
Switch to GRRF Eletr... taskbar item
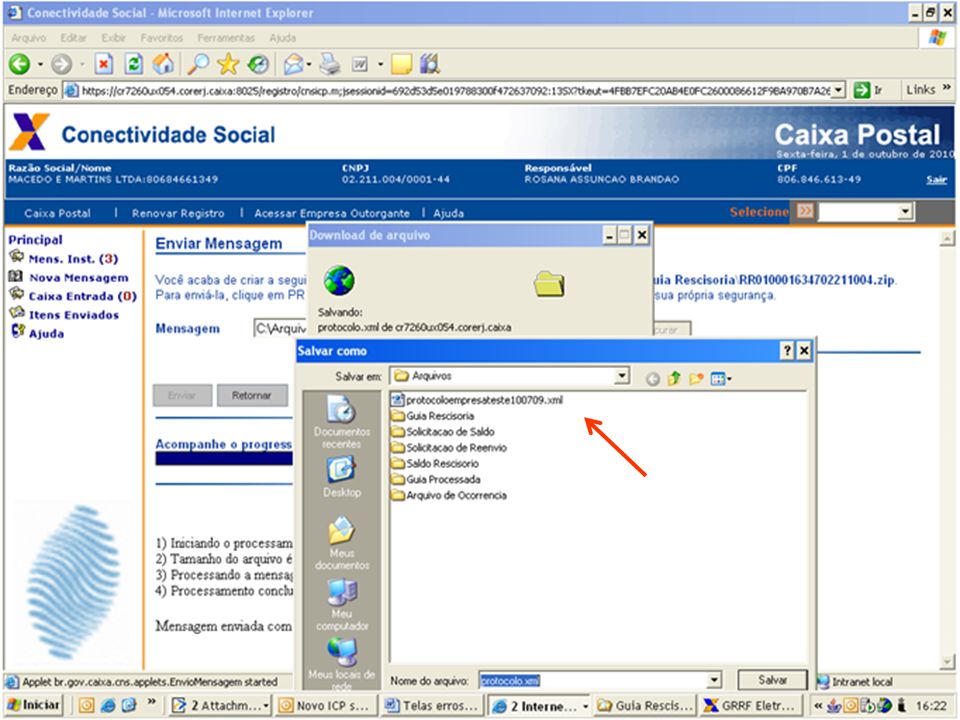pos(752,705)
